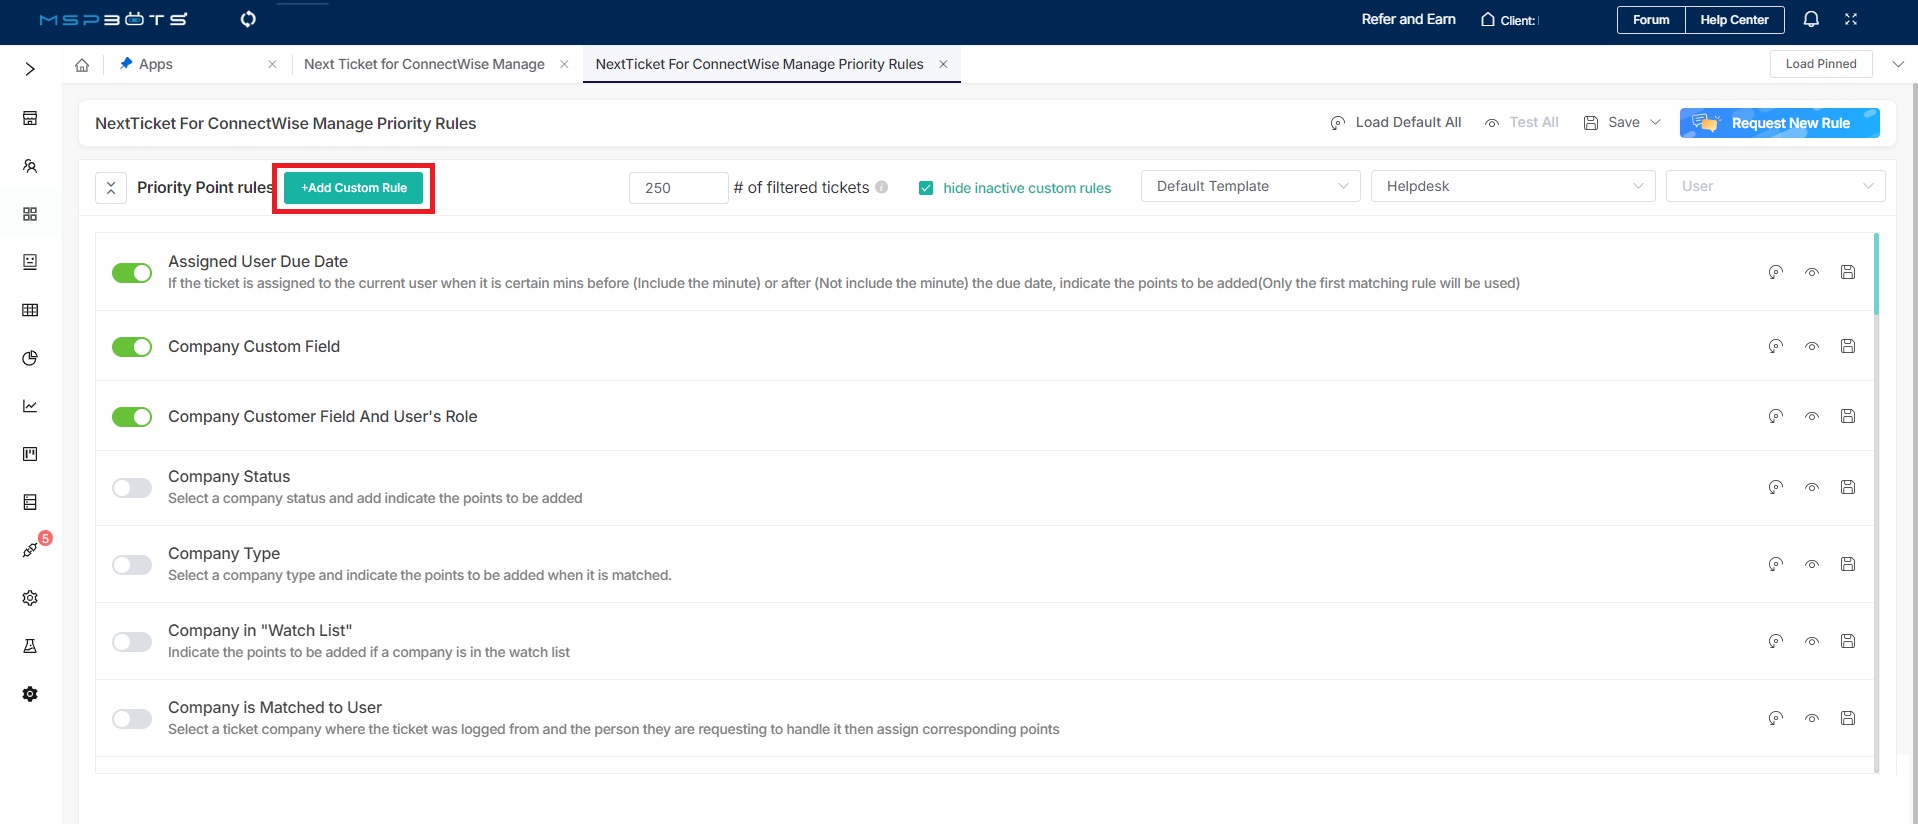Expand the chevron next to Load Pinned
The height and width of the screenshot is (824, 1918).
[x=1898, y=64]
